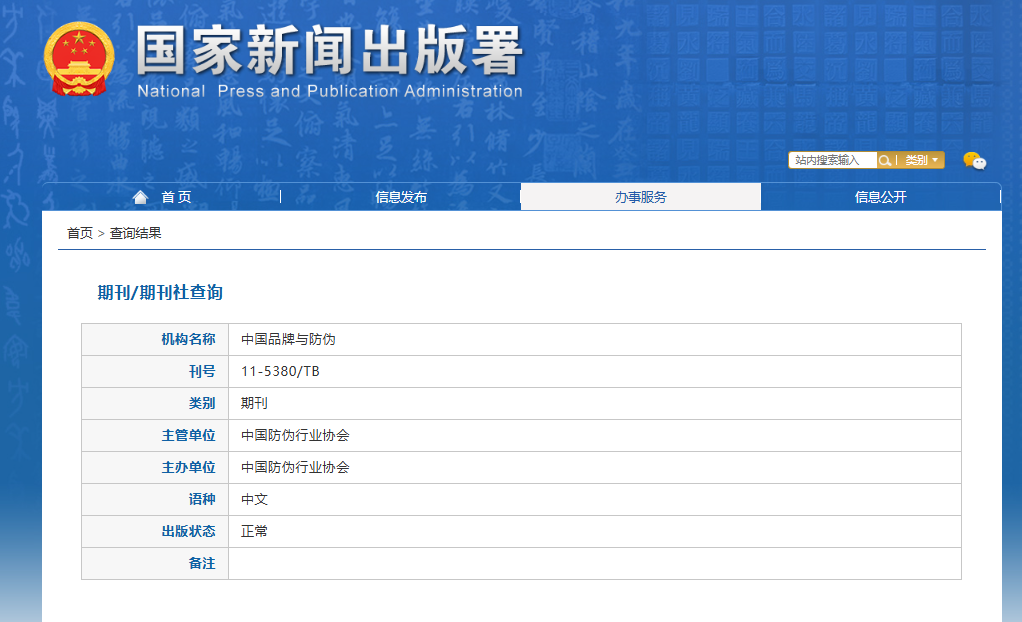Open the 类别 category dropdown
The image size is (1022, 622).
922,160
